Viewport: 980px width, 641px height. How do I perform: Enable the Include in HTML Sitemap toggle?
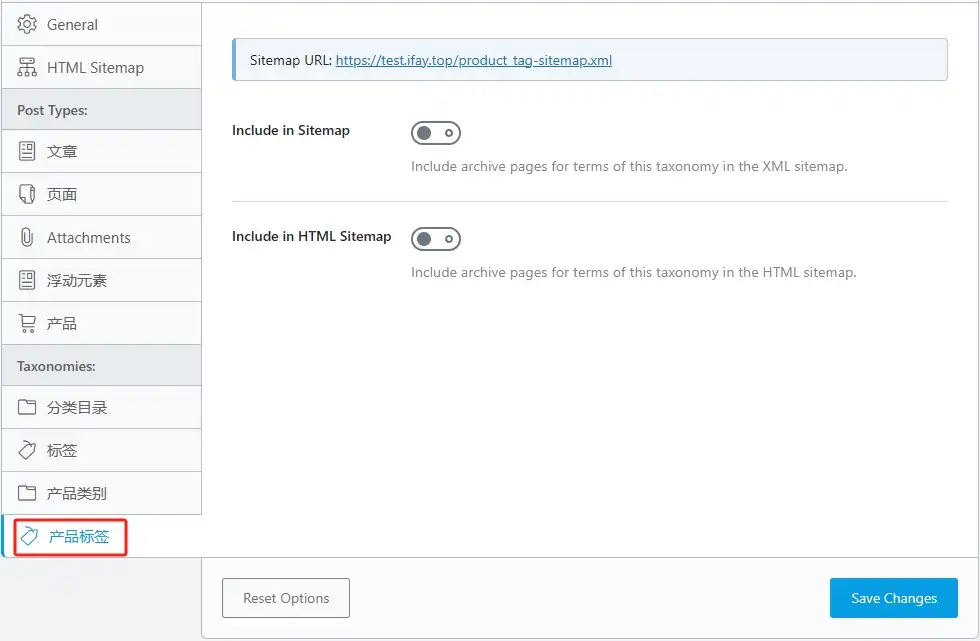tap(436, 239)
